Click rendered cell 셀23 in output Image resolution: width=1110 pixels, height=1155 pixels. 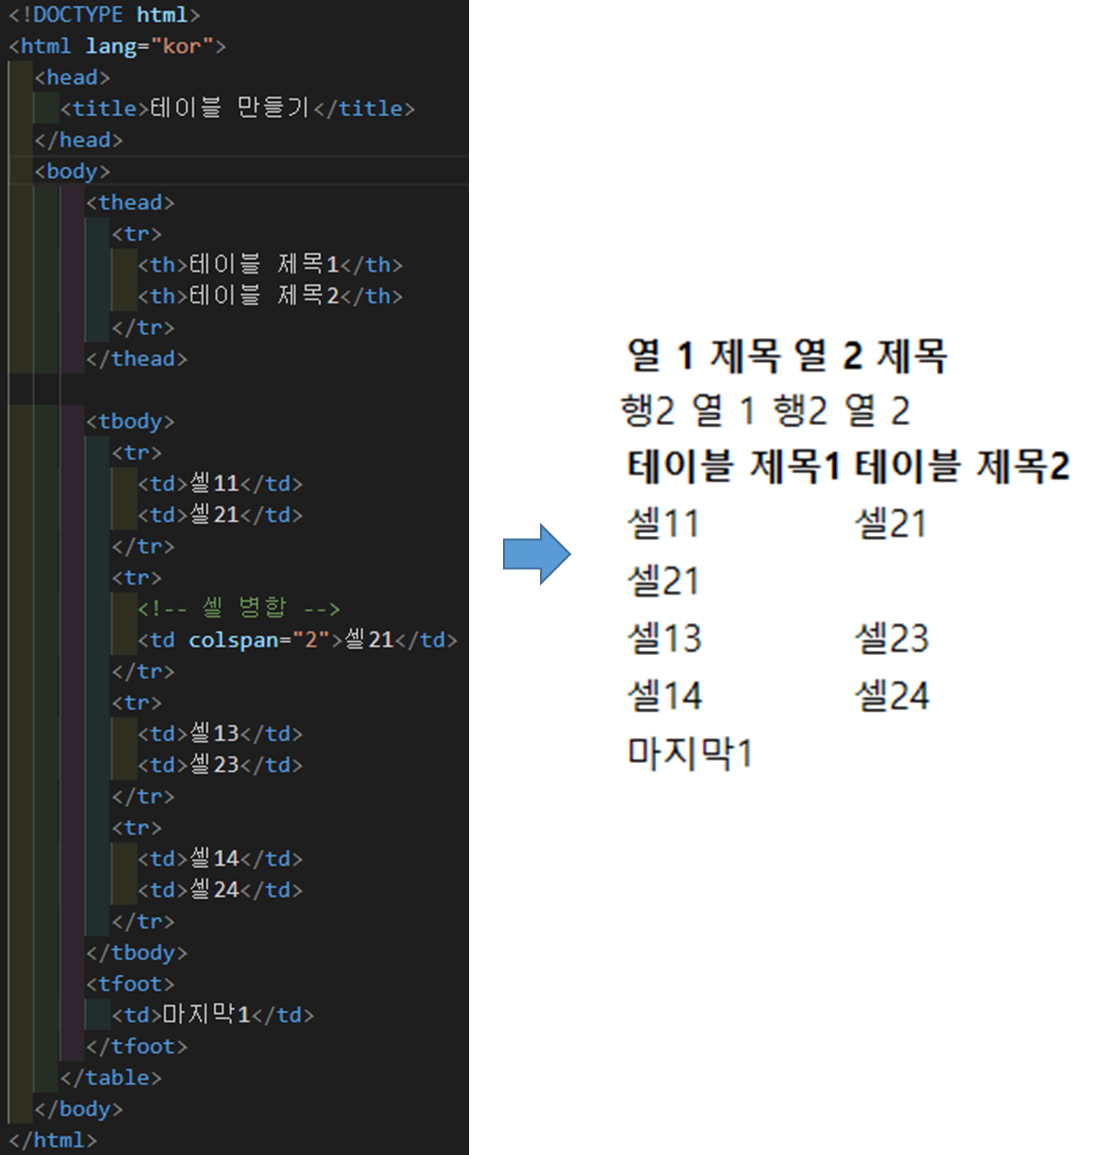coord(892,638)
